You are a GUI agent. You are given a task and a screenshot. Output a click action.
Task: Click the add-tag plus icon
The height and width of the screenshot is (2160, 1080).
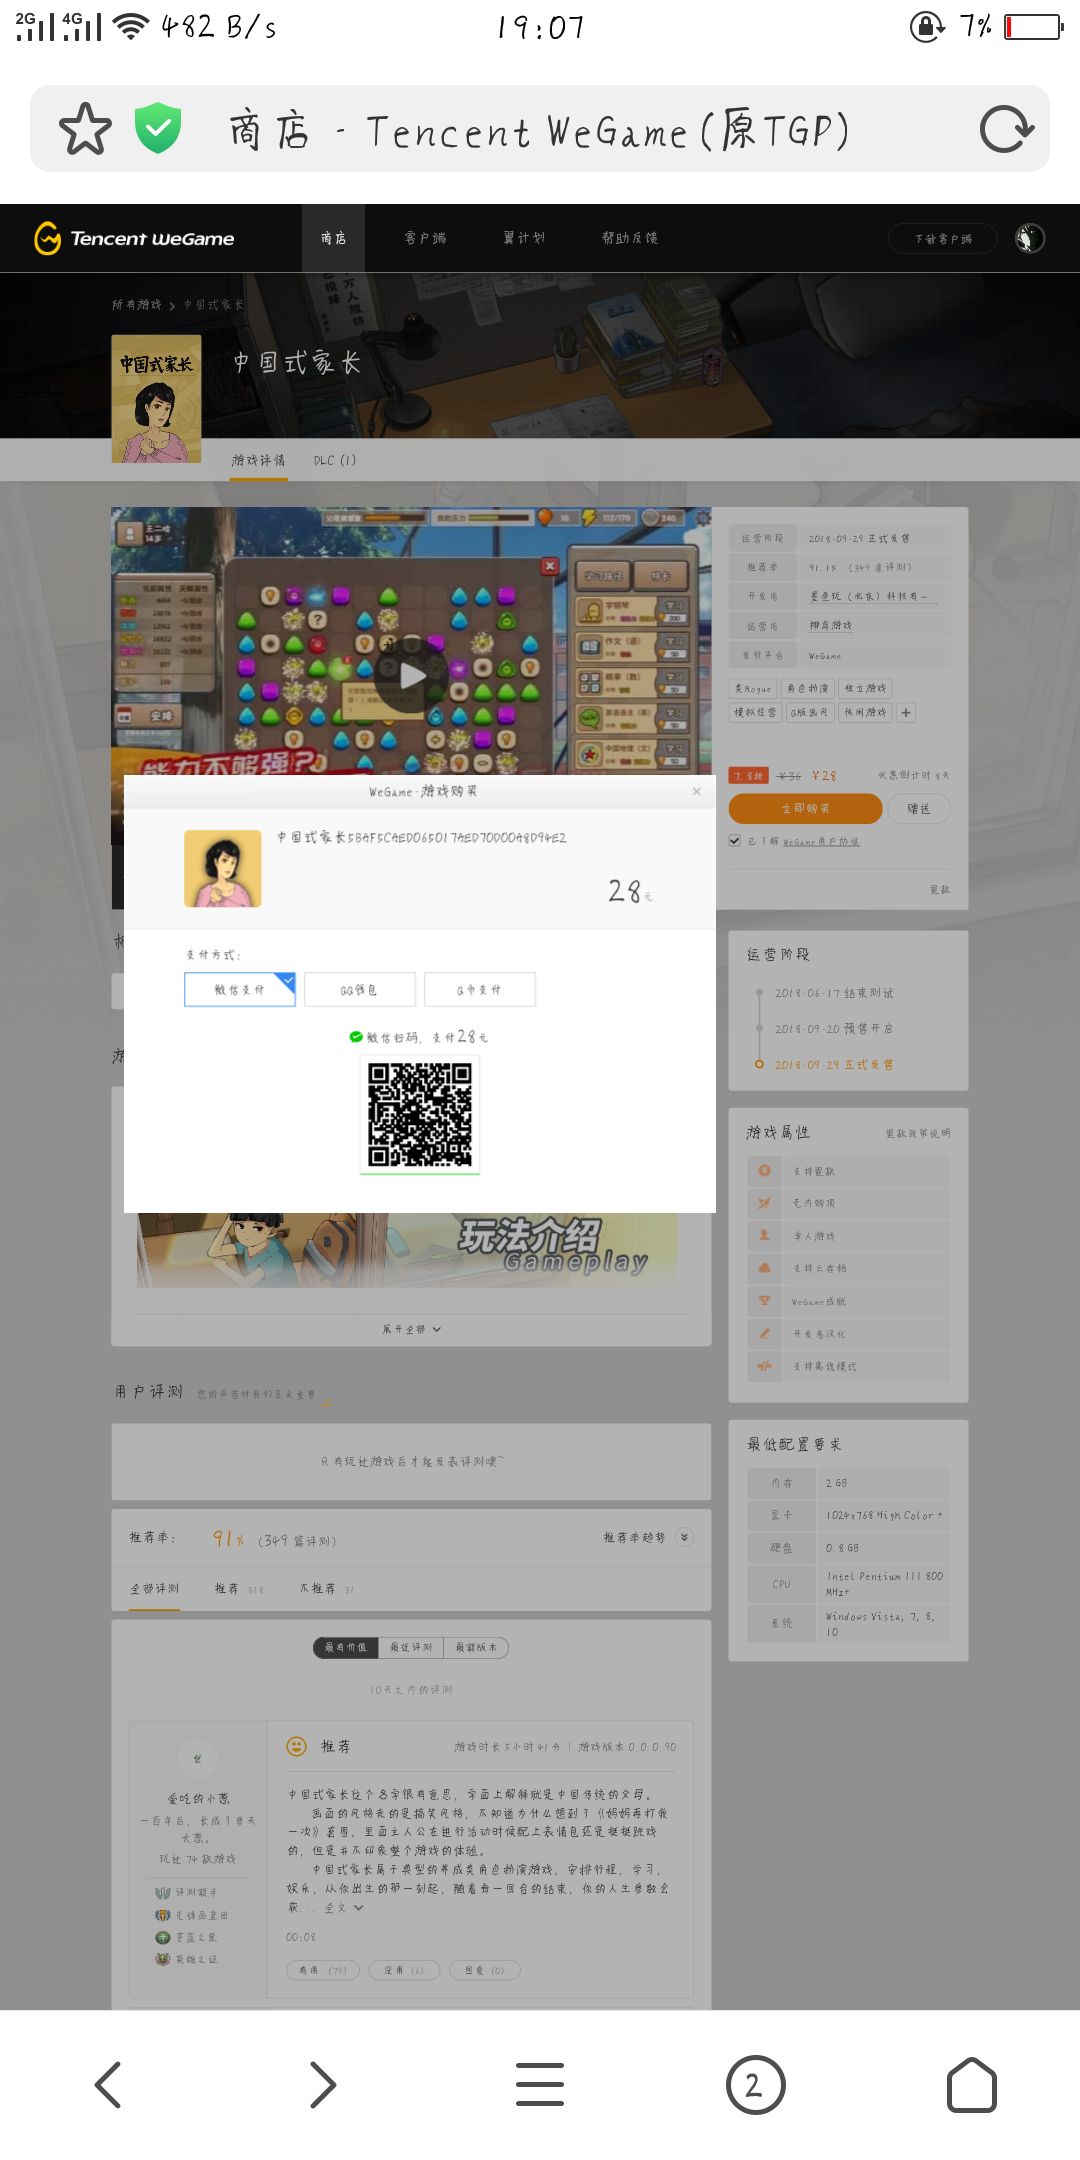pos(906,713)
